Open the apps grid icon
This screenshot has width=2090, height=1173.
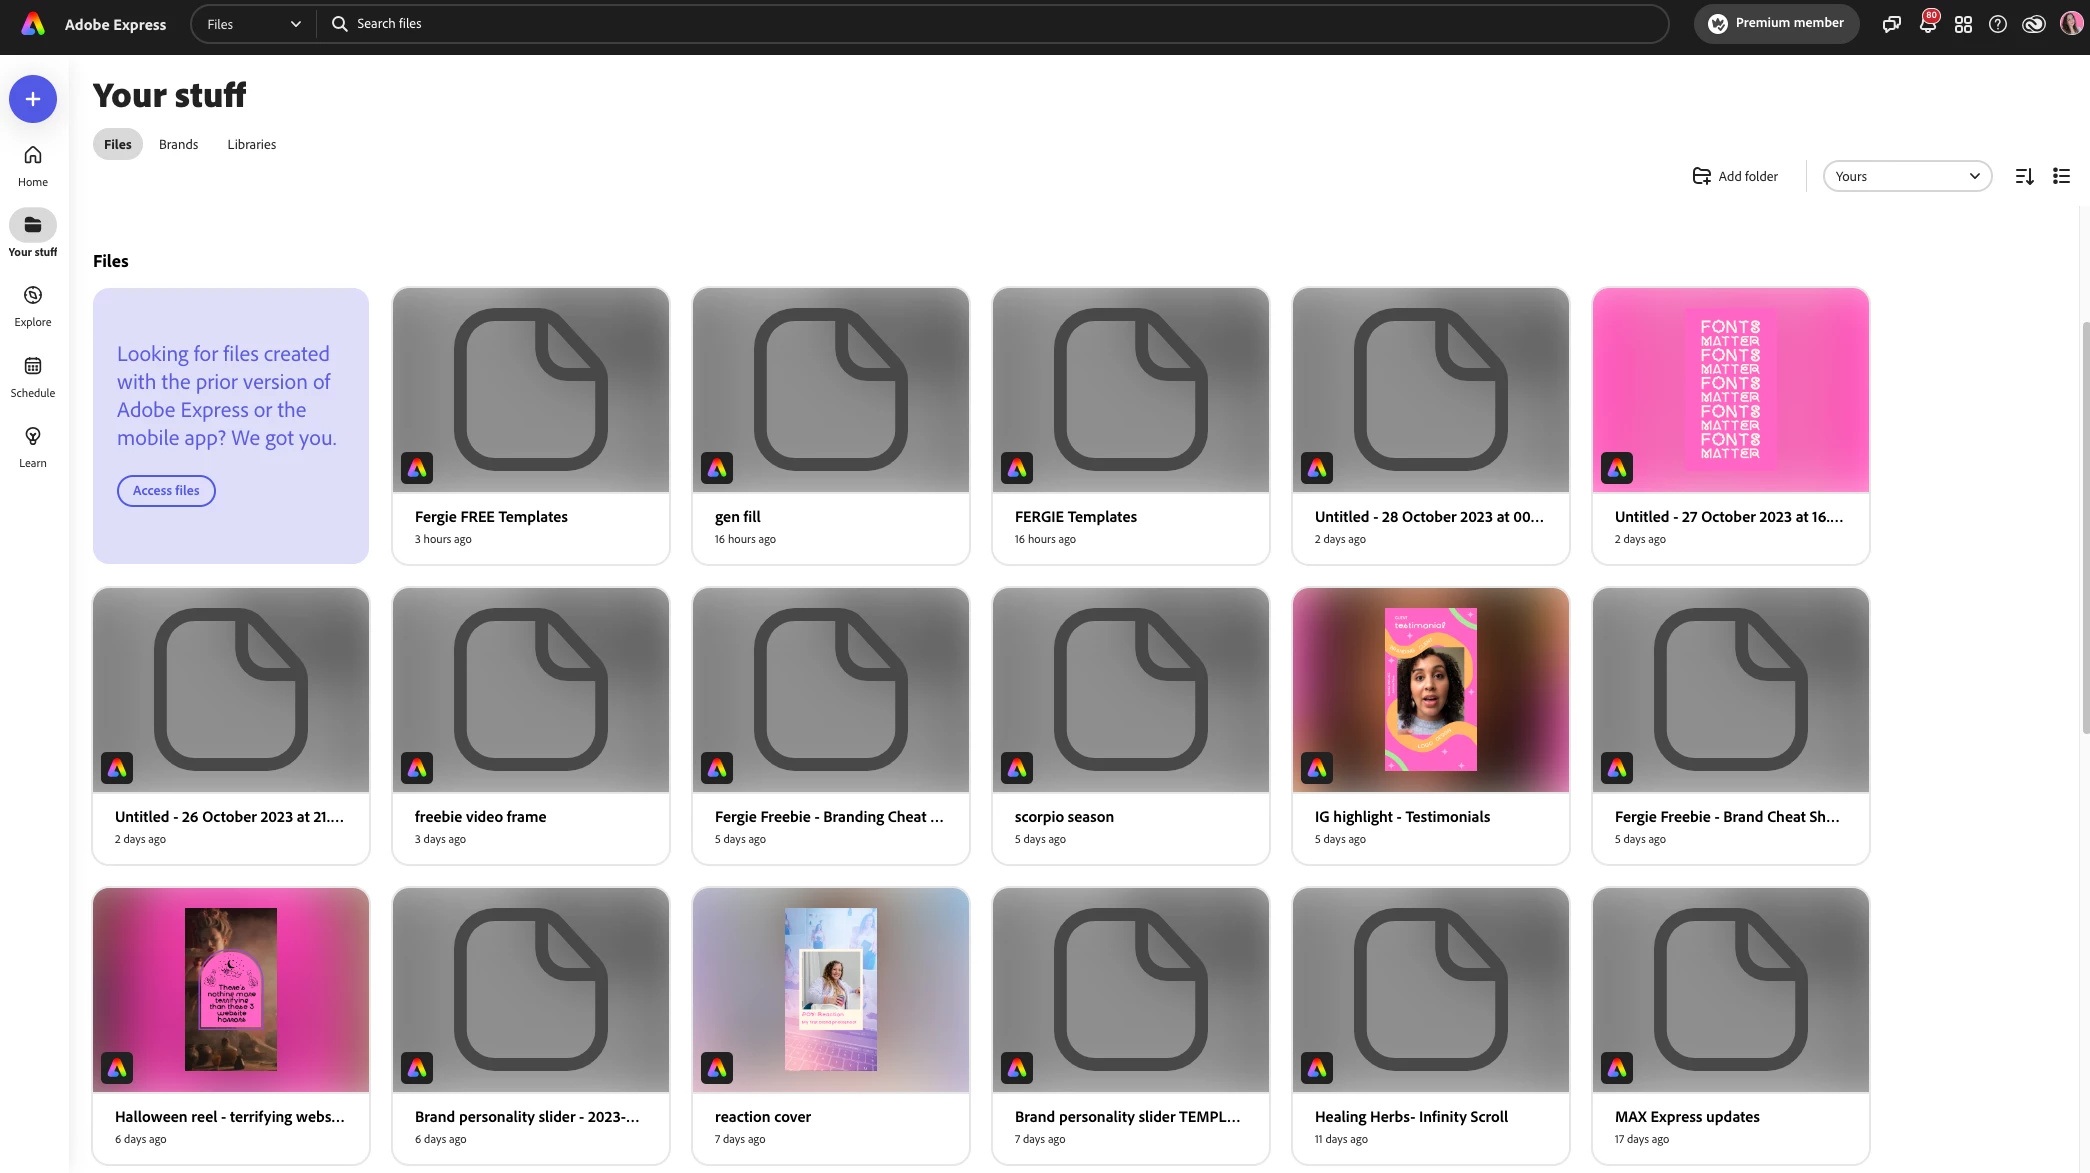point(1963,24)
